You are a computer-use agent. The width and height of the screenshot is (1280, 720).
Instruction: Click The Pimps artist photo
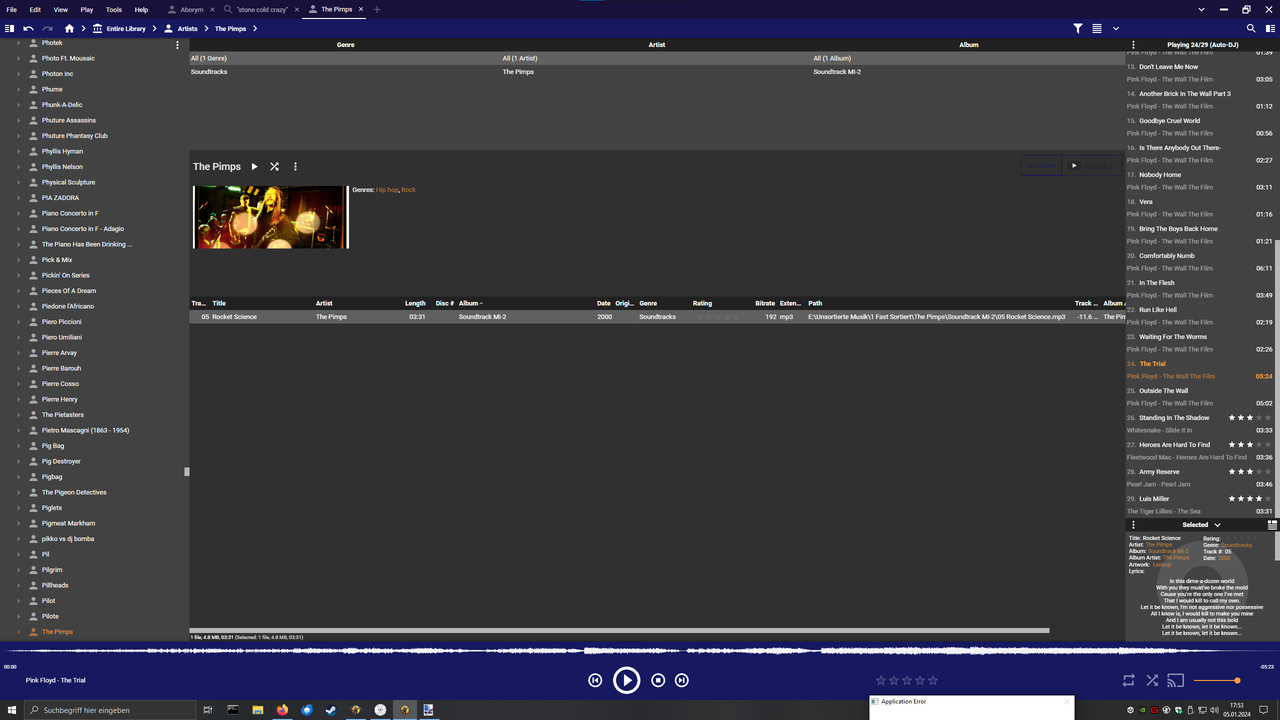click(x=270, y=216)
